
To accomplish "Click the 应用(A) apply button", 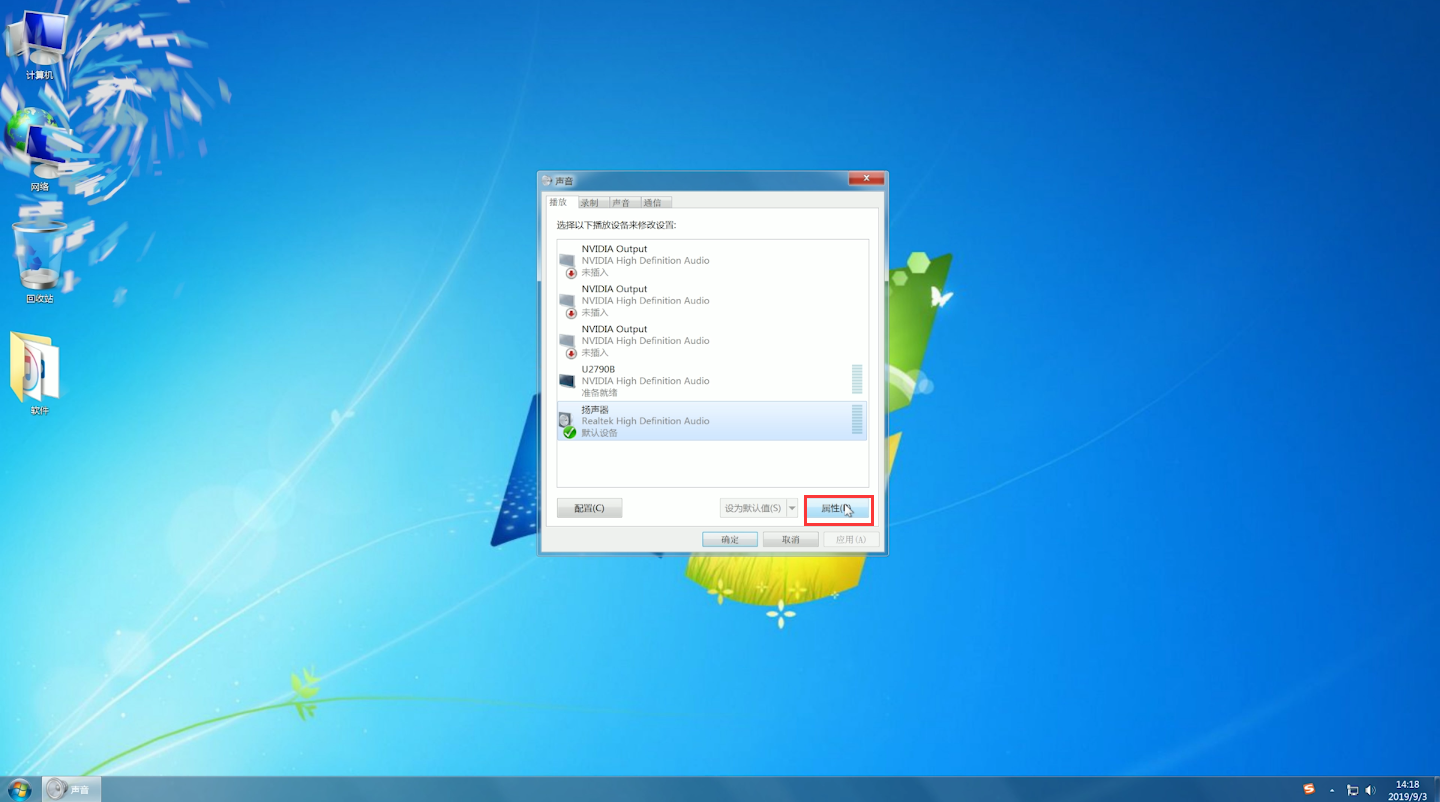I will 851,539.
